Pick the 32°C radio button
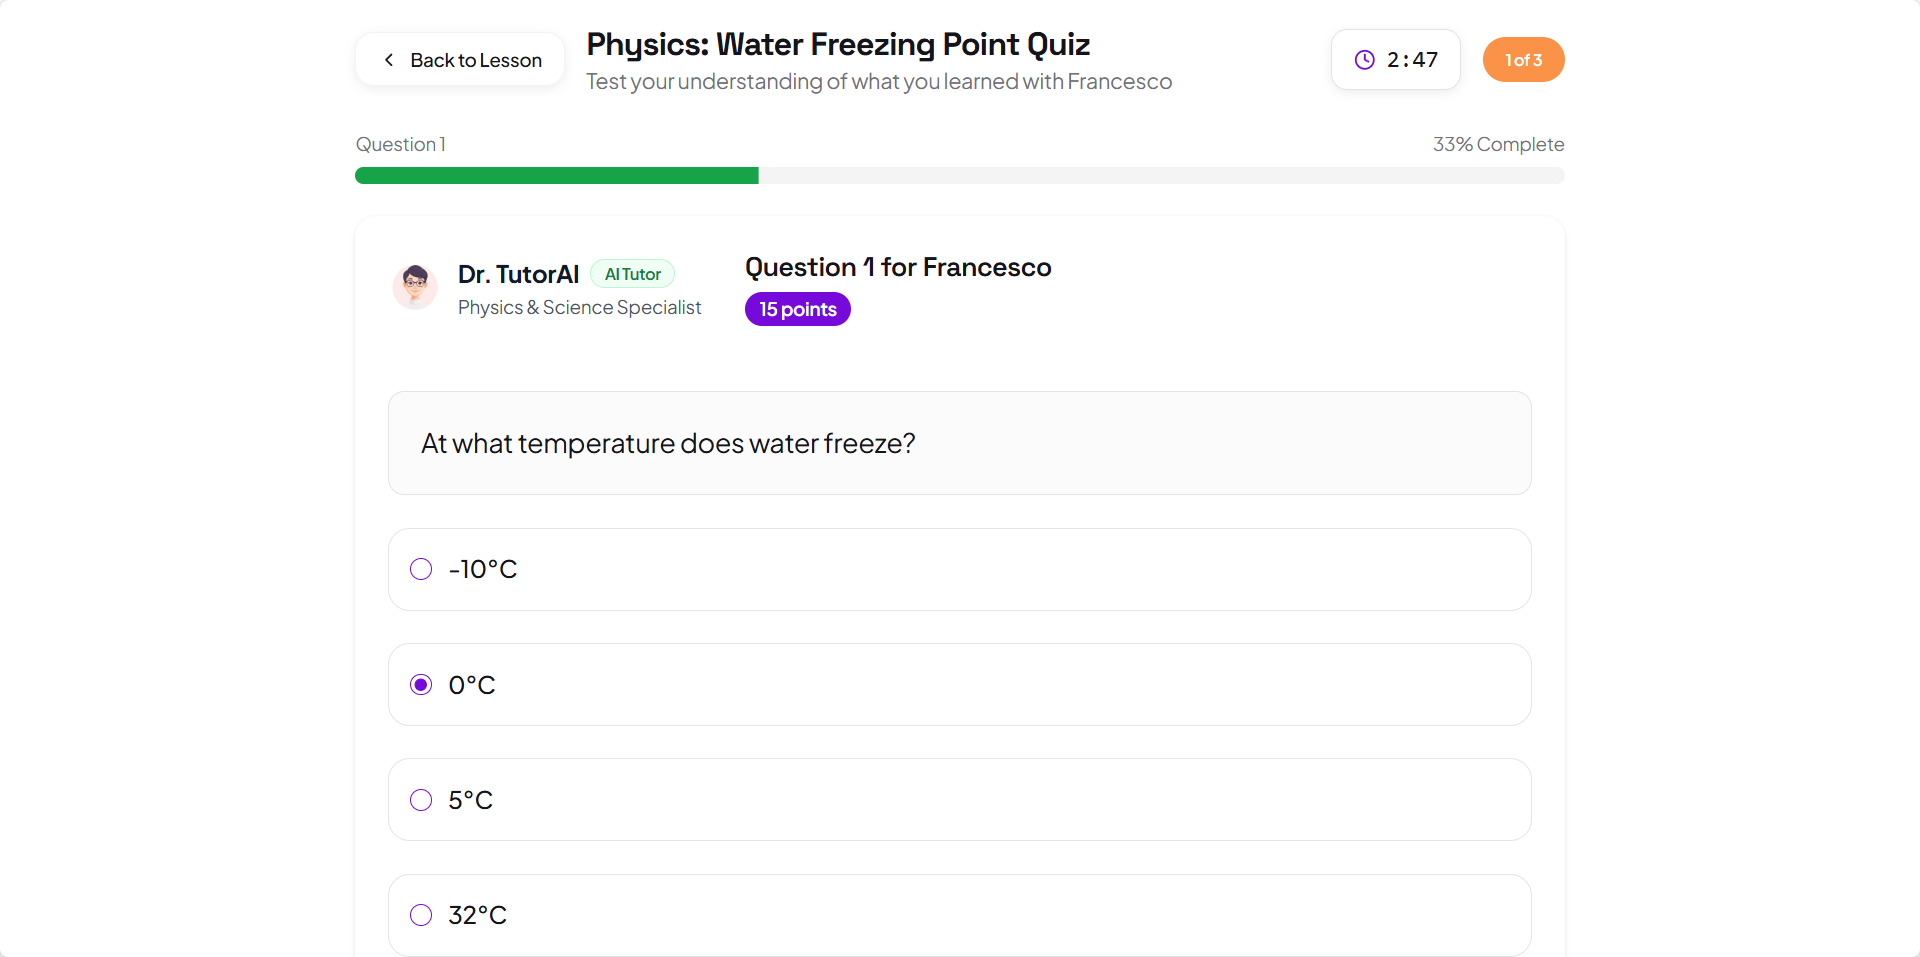Screen dimensions: 1920x957 (x=421, y=915)
